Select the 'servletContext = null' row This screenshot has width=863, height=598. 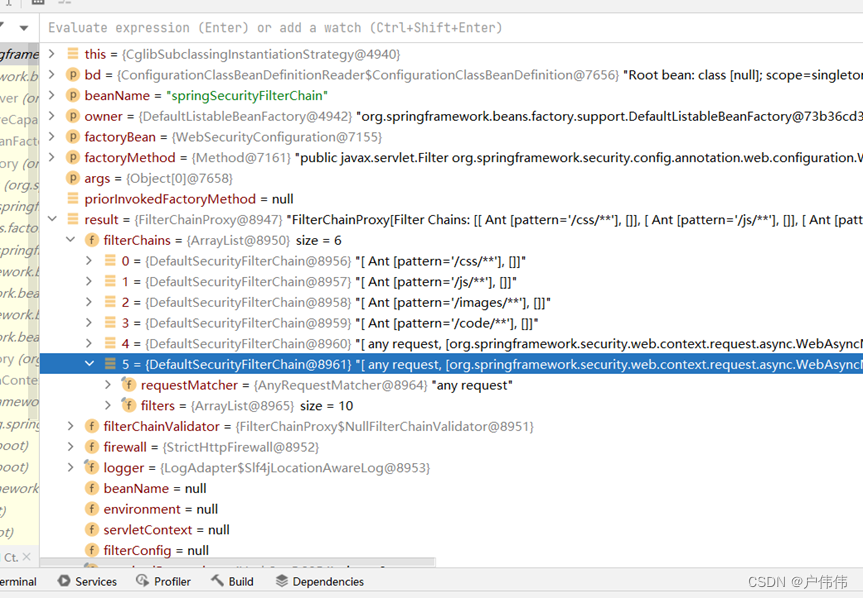coord(451,530)
